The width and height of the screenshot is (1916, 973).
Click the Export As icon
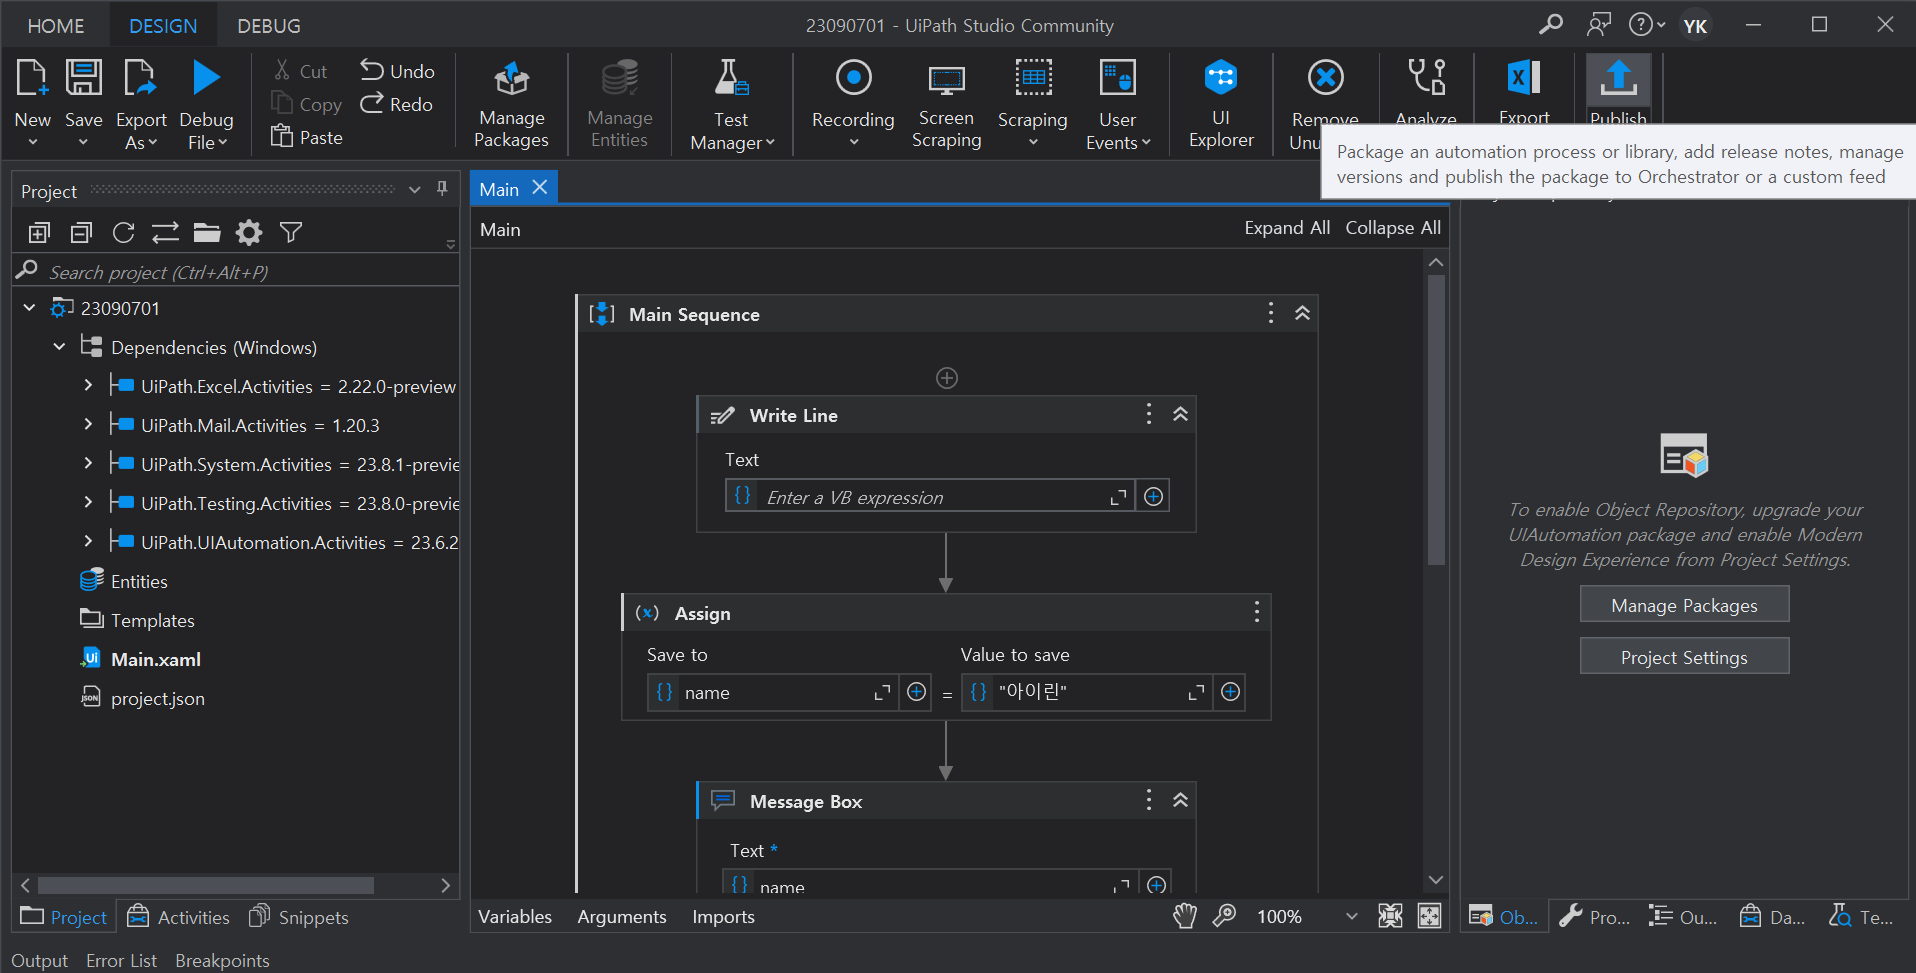(x=140, y=78)
